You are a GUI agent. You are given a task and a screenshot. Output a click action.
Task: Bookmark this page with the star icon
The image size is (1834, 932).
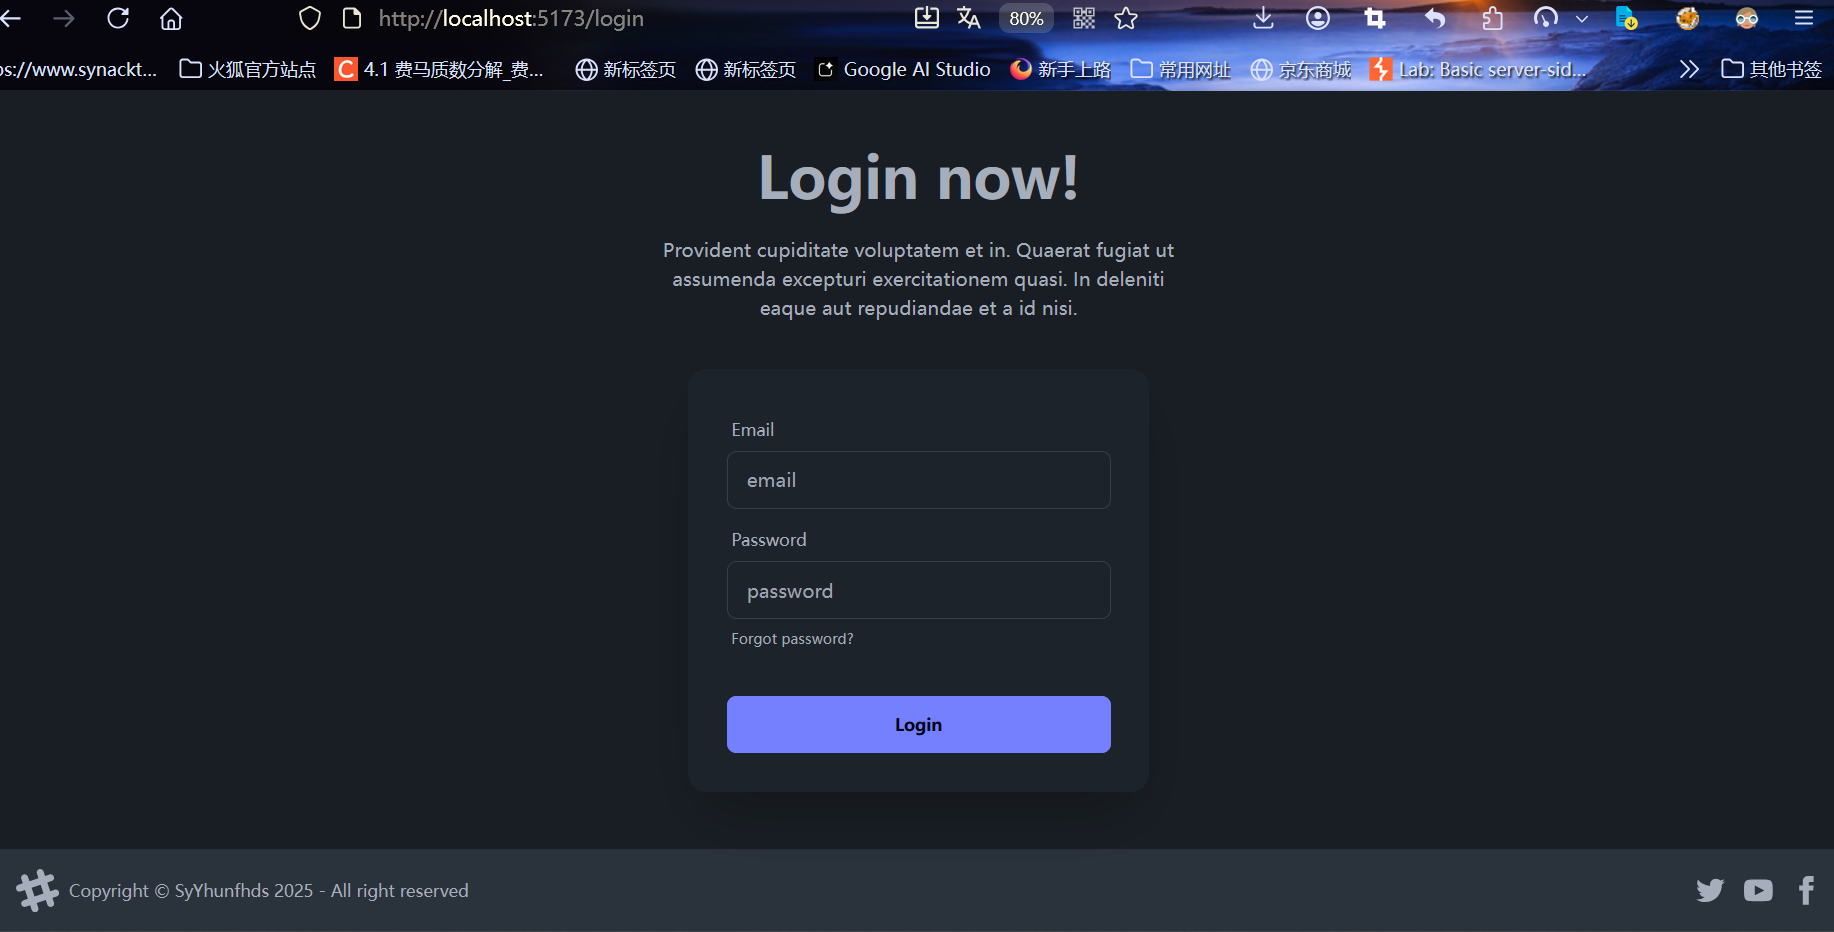click(x=1126, y=18)
